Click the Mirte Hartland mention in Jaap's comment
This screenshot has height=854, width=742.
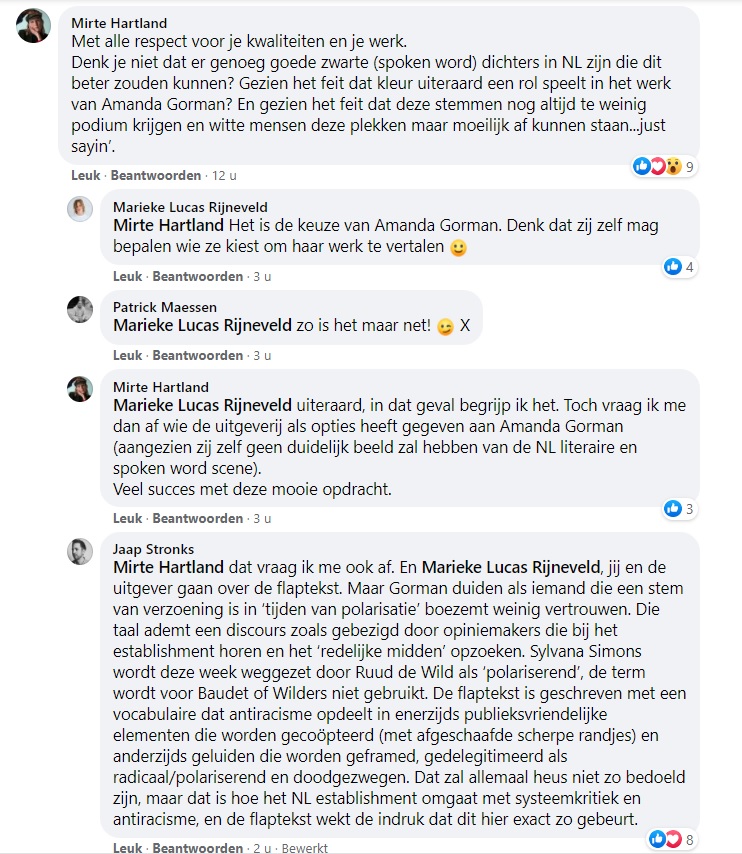(x=168, y=566)
